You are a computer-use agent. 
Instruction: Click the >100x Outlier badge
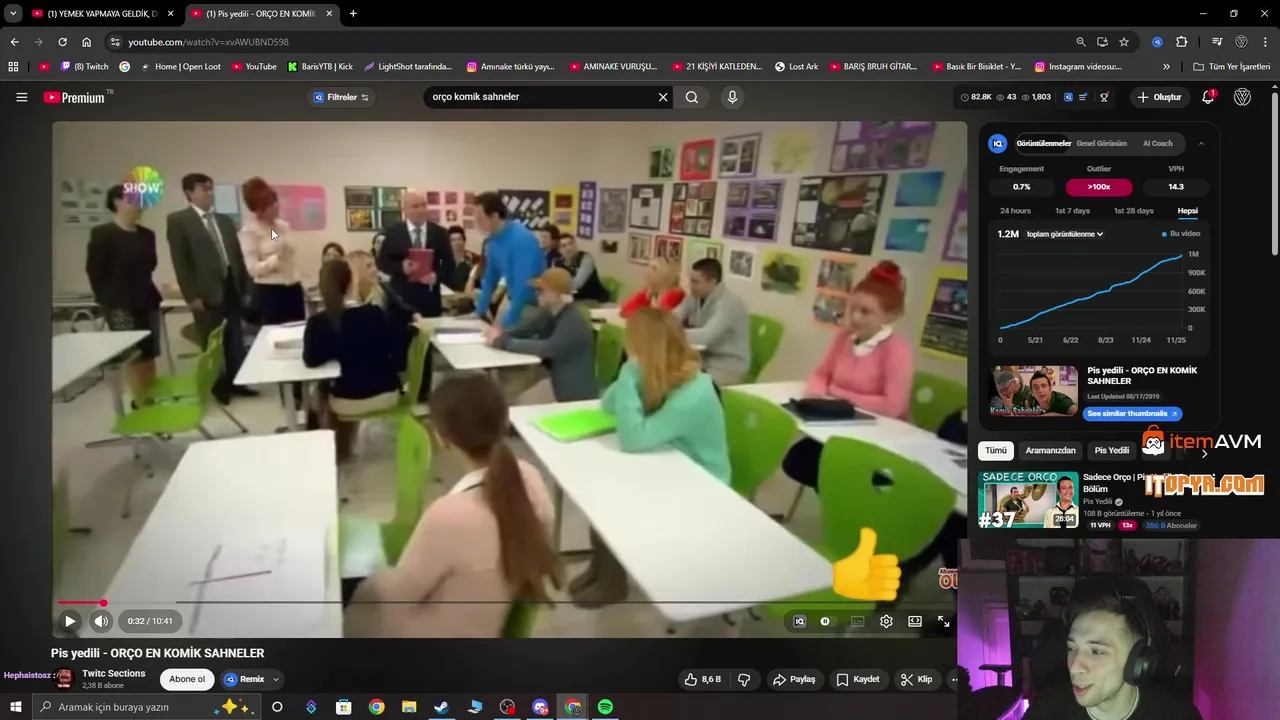[1099, 187]
